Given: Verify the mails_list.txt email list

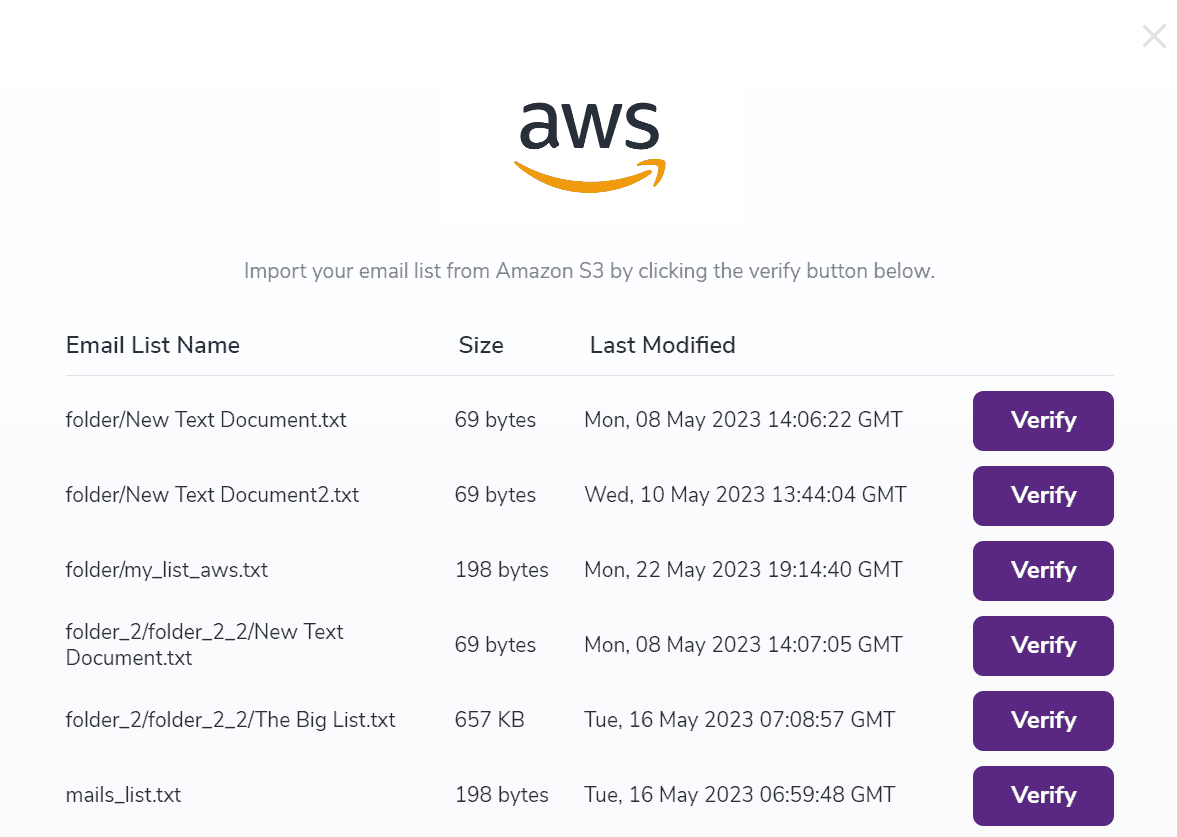Looking at the screenshot, I should click(x=1042, y=795).
